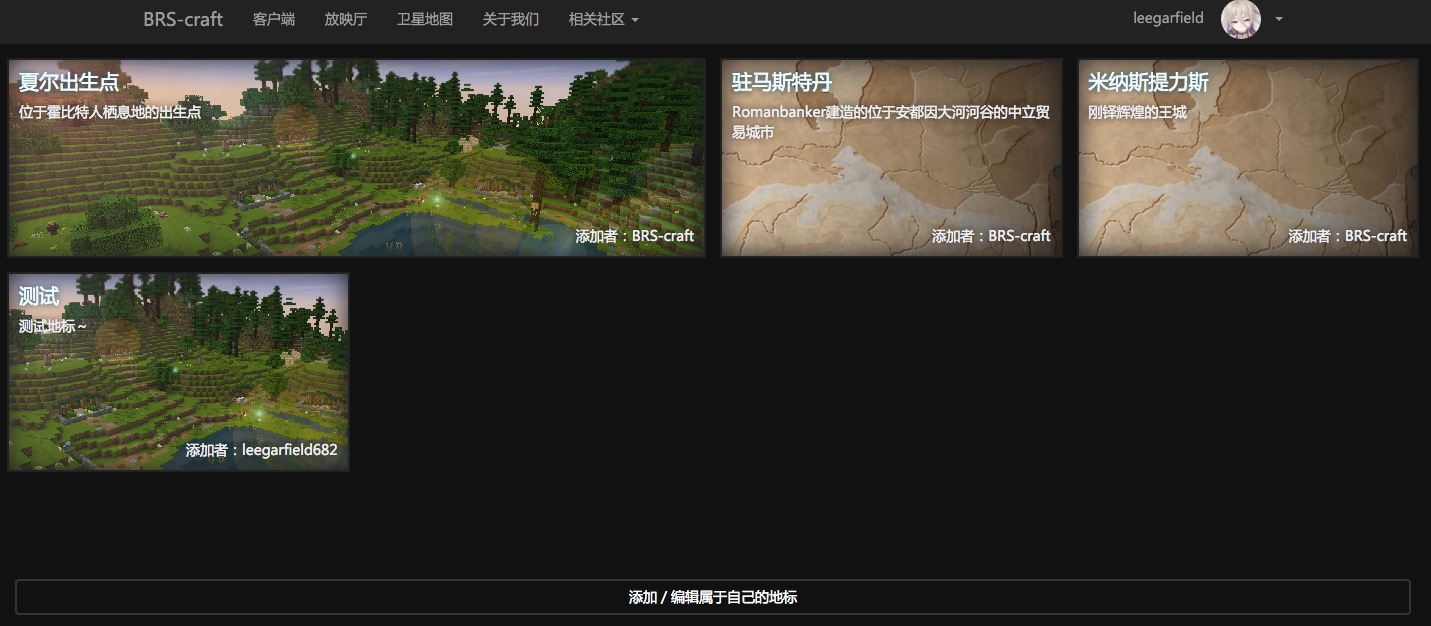Screen dimensions: 1431x626
Task: Click the 添加 / 编辑属于自己的地标 button
Action: (x=713, y=597)
